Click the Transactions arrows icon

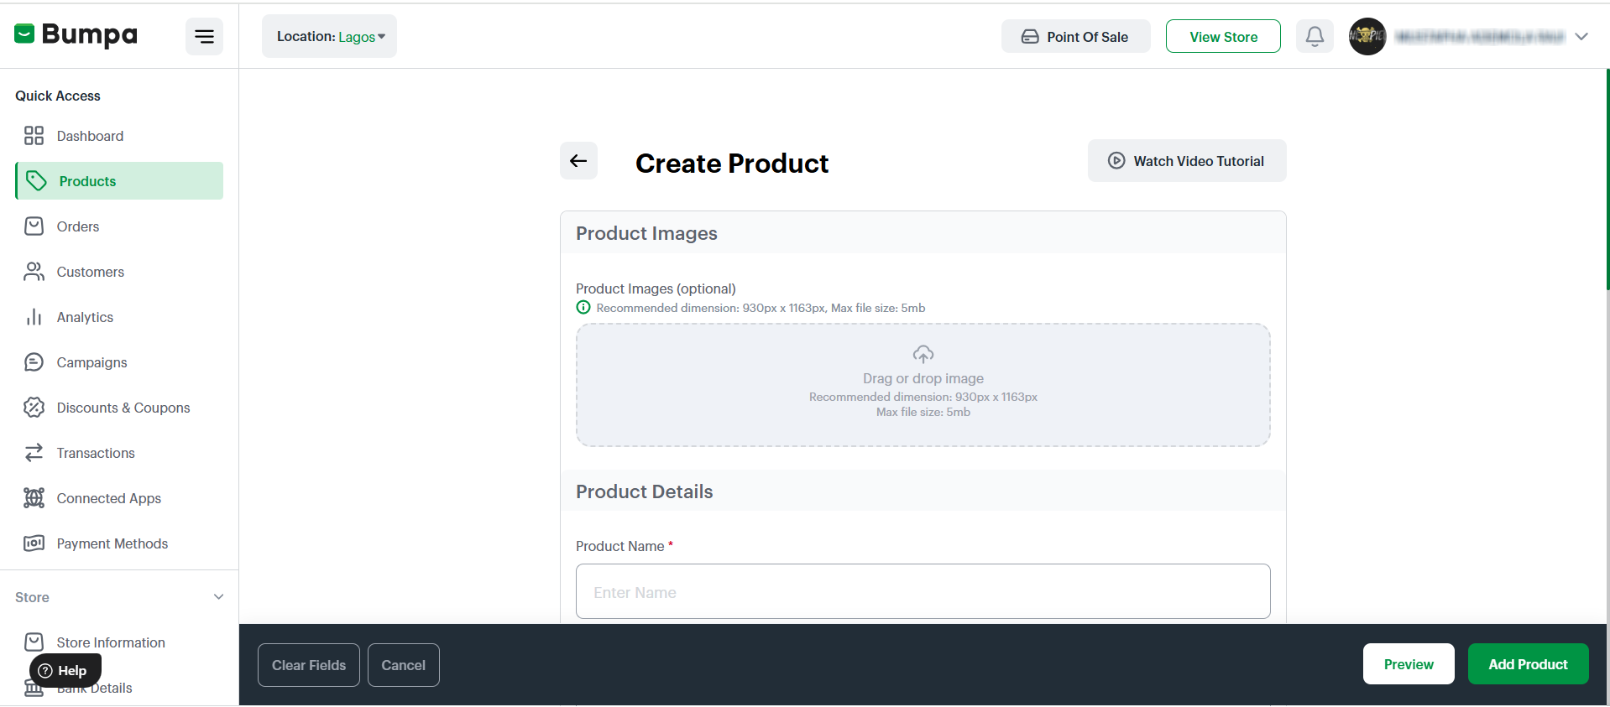[x=34, y=453]
